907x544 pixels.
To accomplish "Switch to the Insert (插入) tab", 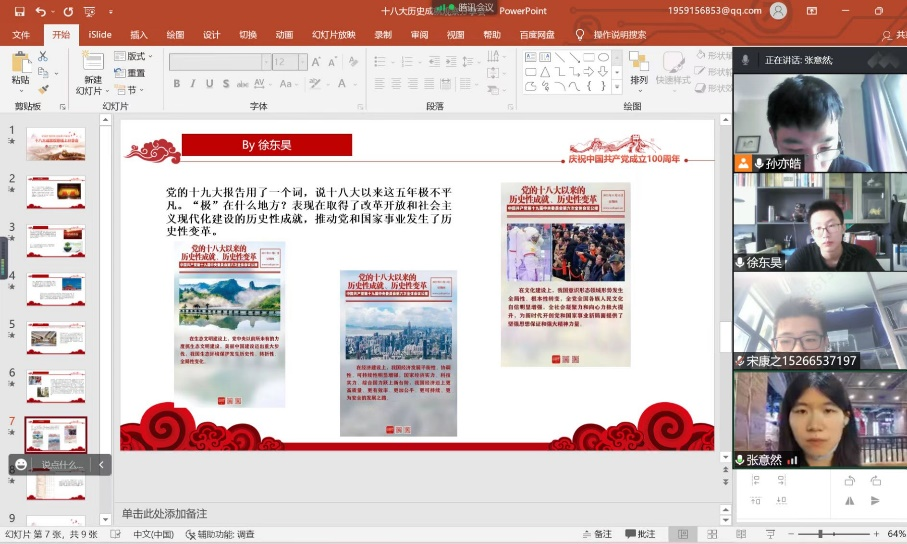I will point(139,35).
